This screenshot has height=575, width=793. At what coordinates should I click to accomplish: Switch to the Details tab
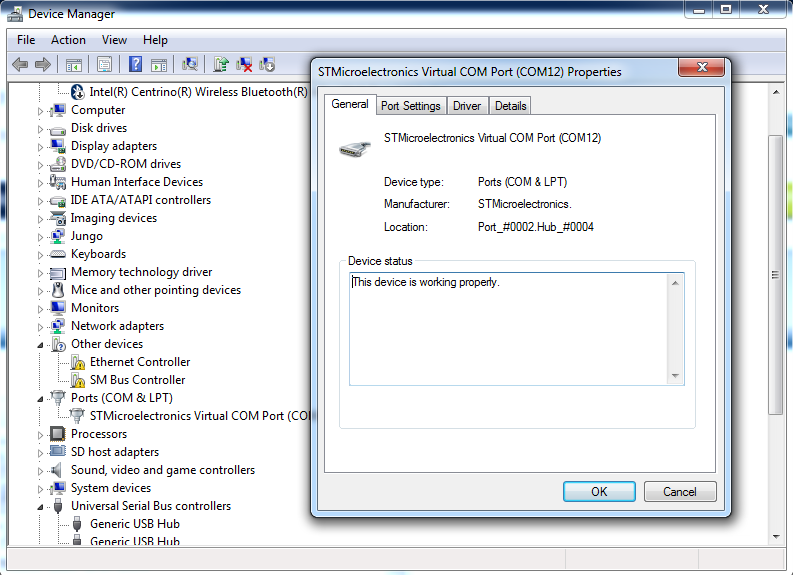tap(510, 106)
